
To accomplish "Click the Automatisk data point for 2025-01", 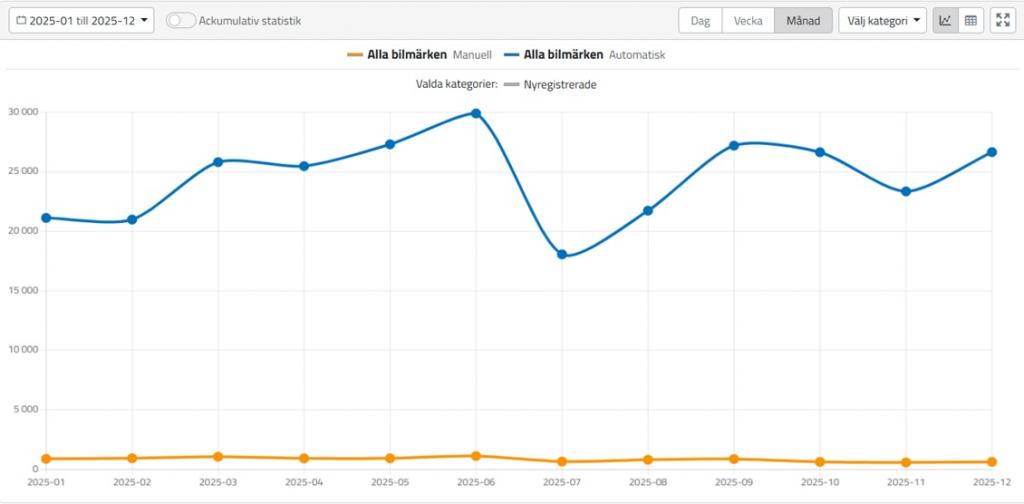I will click(46, 217).
